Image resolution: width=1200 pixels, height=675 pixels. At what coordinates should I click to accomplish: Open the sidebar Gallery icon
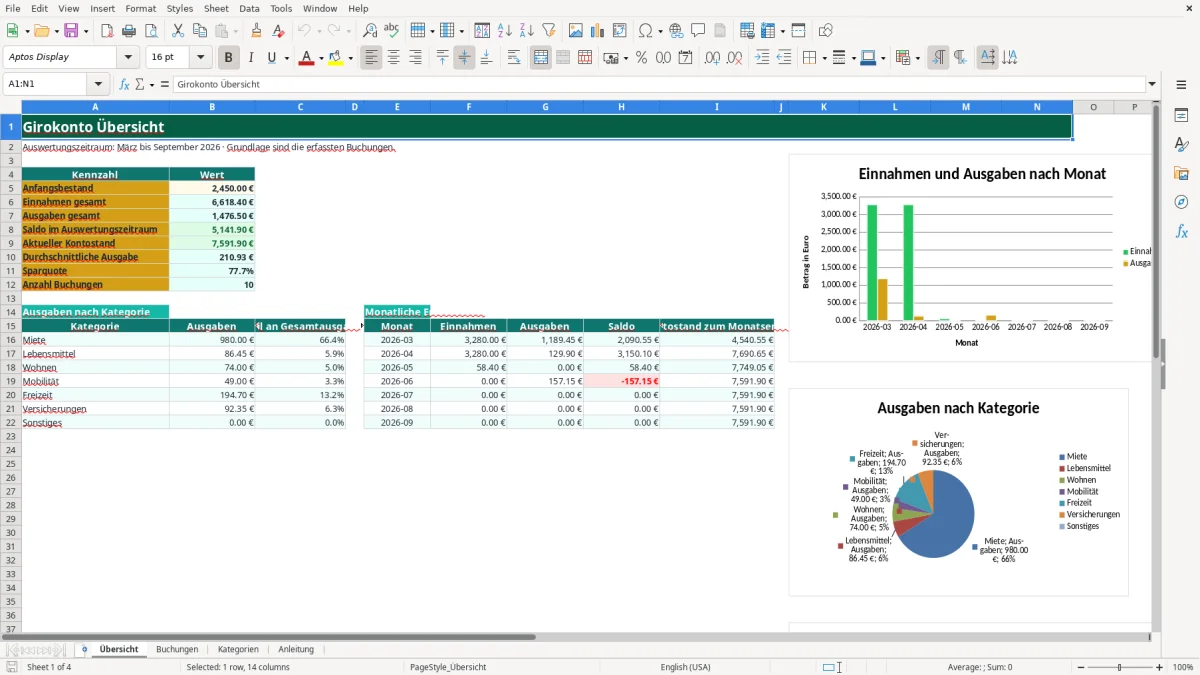[x=1181, y=173]
